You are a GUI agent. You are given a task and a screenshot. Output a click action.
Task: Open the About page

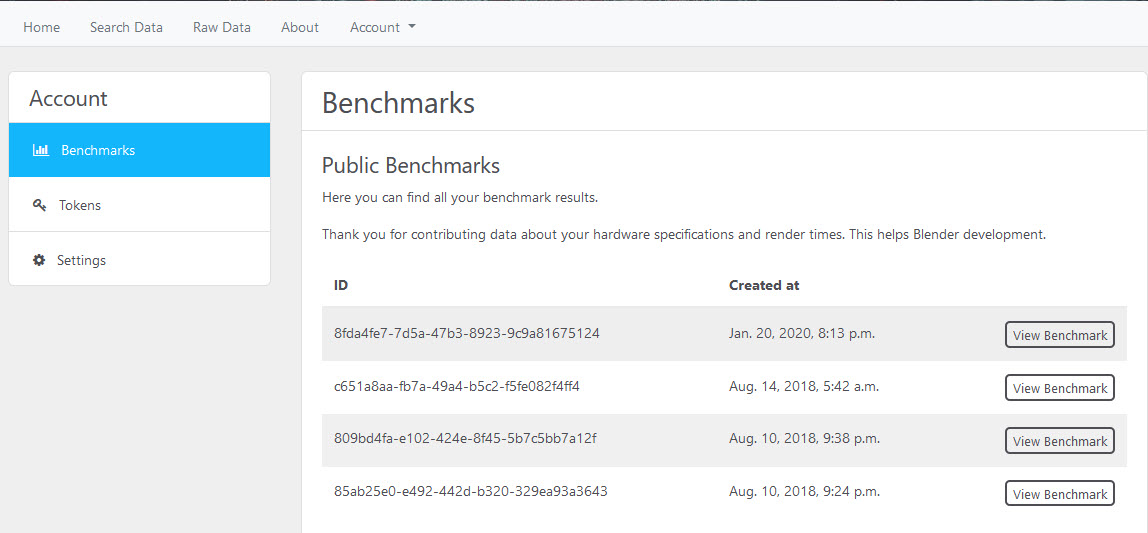(x=300, y=27)
